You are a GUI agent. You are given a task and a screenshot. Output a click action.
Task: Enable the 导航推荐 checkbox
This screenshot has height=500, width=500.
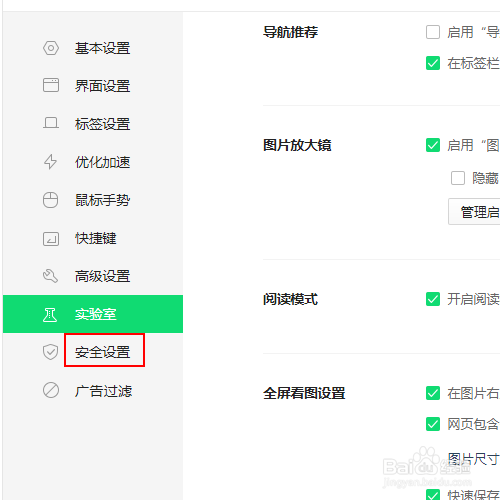(x=433, y=32)
